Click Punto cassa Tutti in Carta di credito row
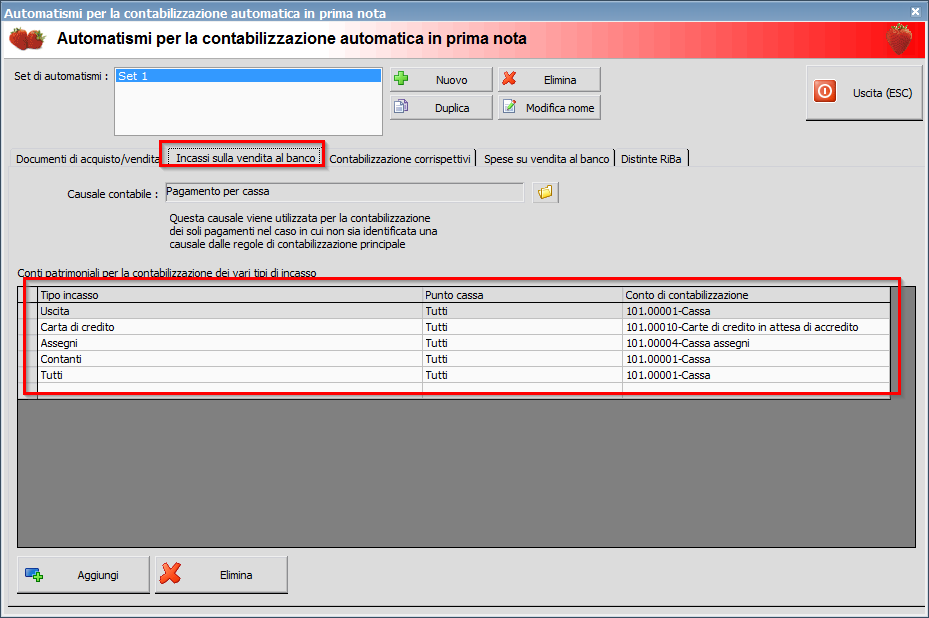This screenshot has height=618, width=929. pos(523,327)
